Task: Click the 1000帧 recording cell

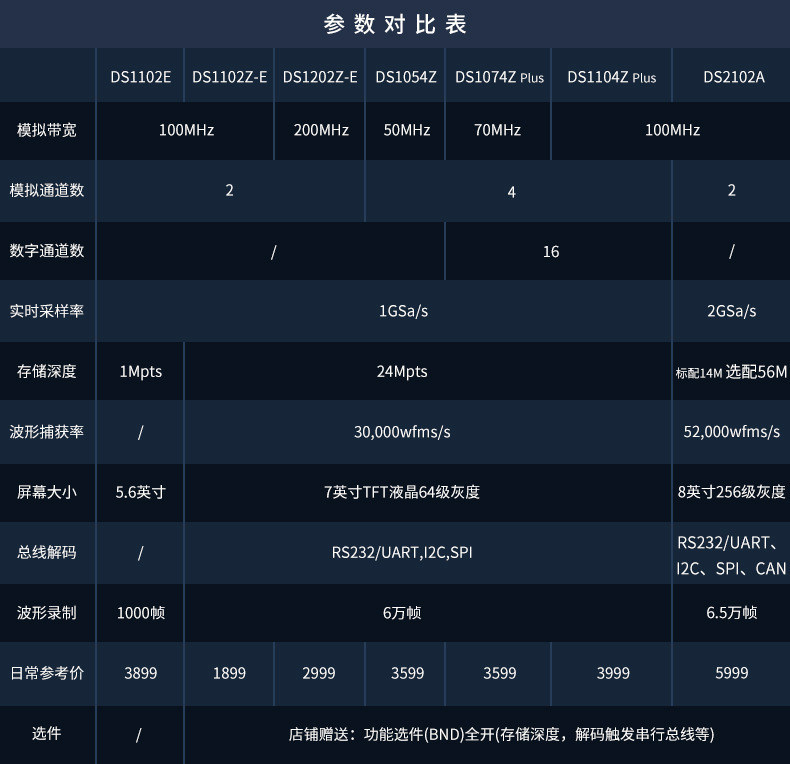Action: (x=141, y=613)
